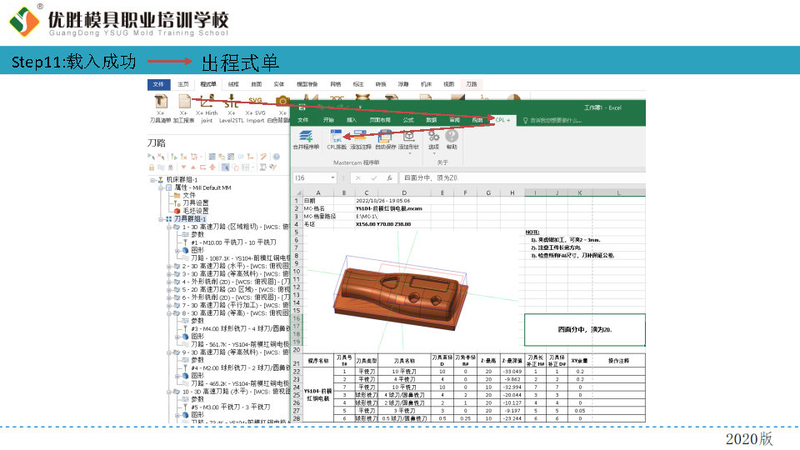Open the CPL + tab in Excel

(503, 120)
